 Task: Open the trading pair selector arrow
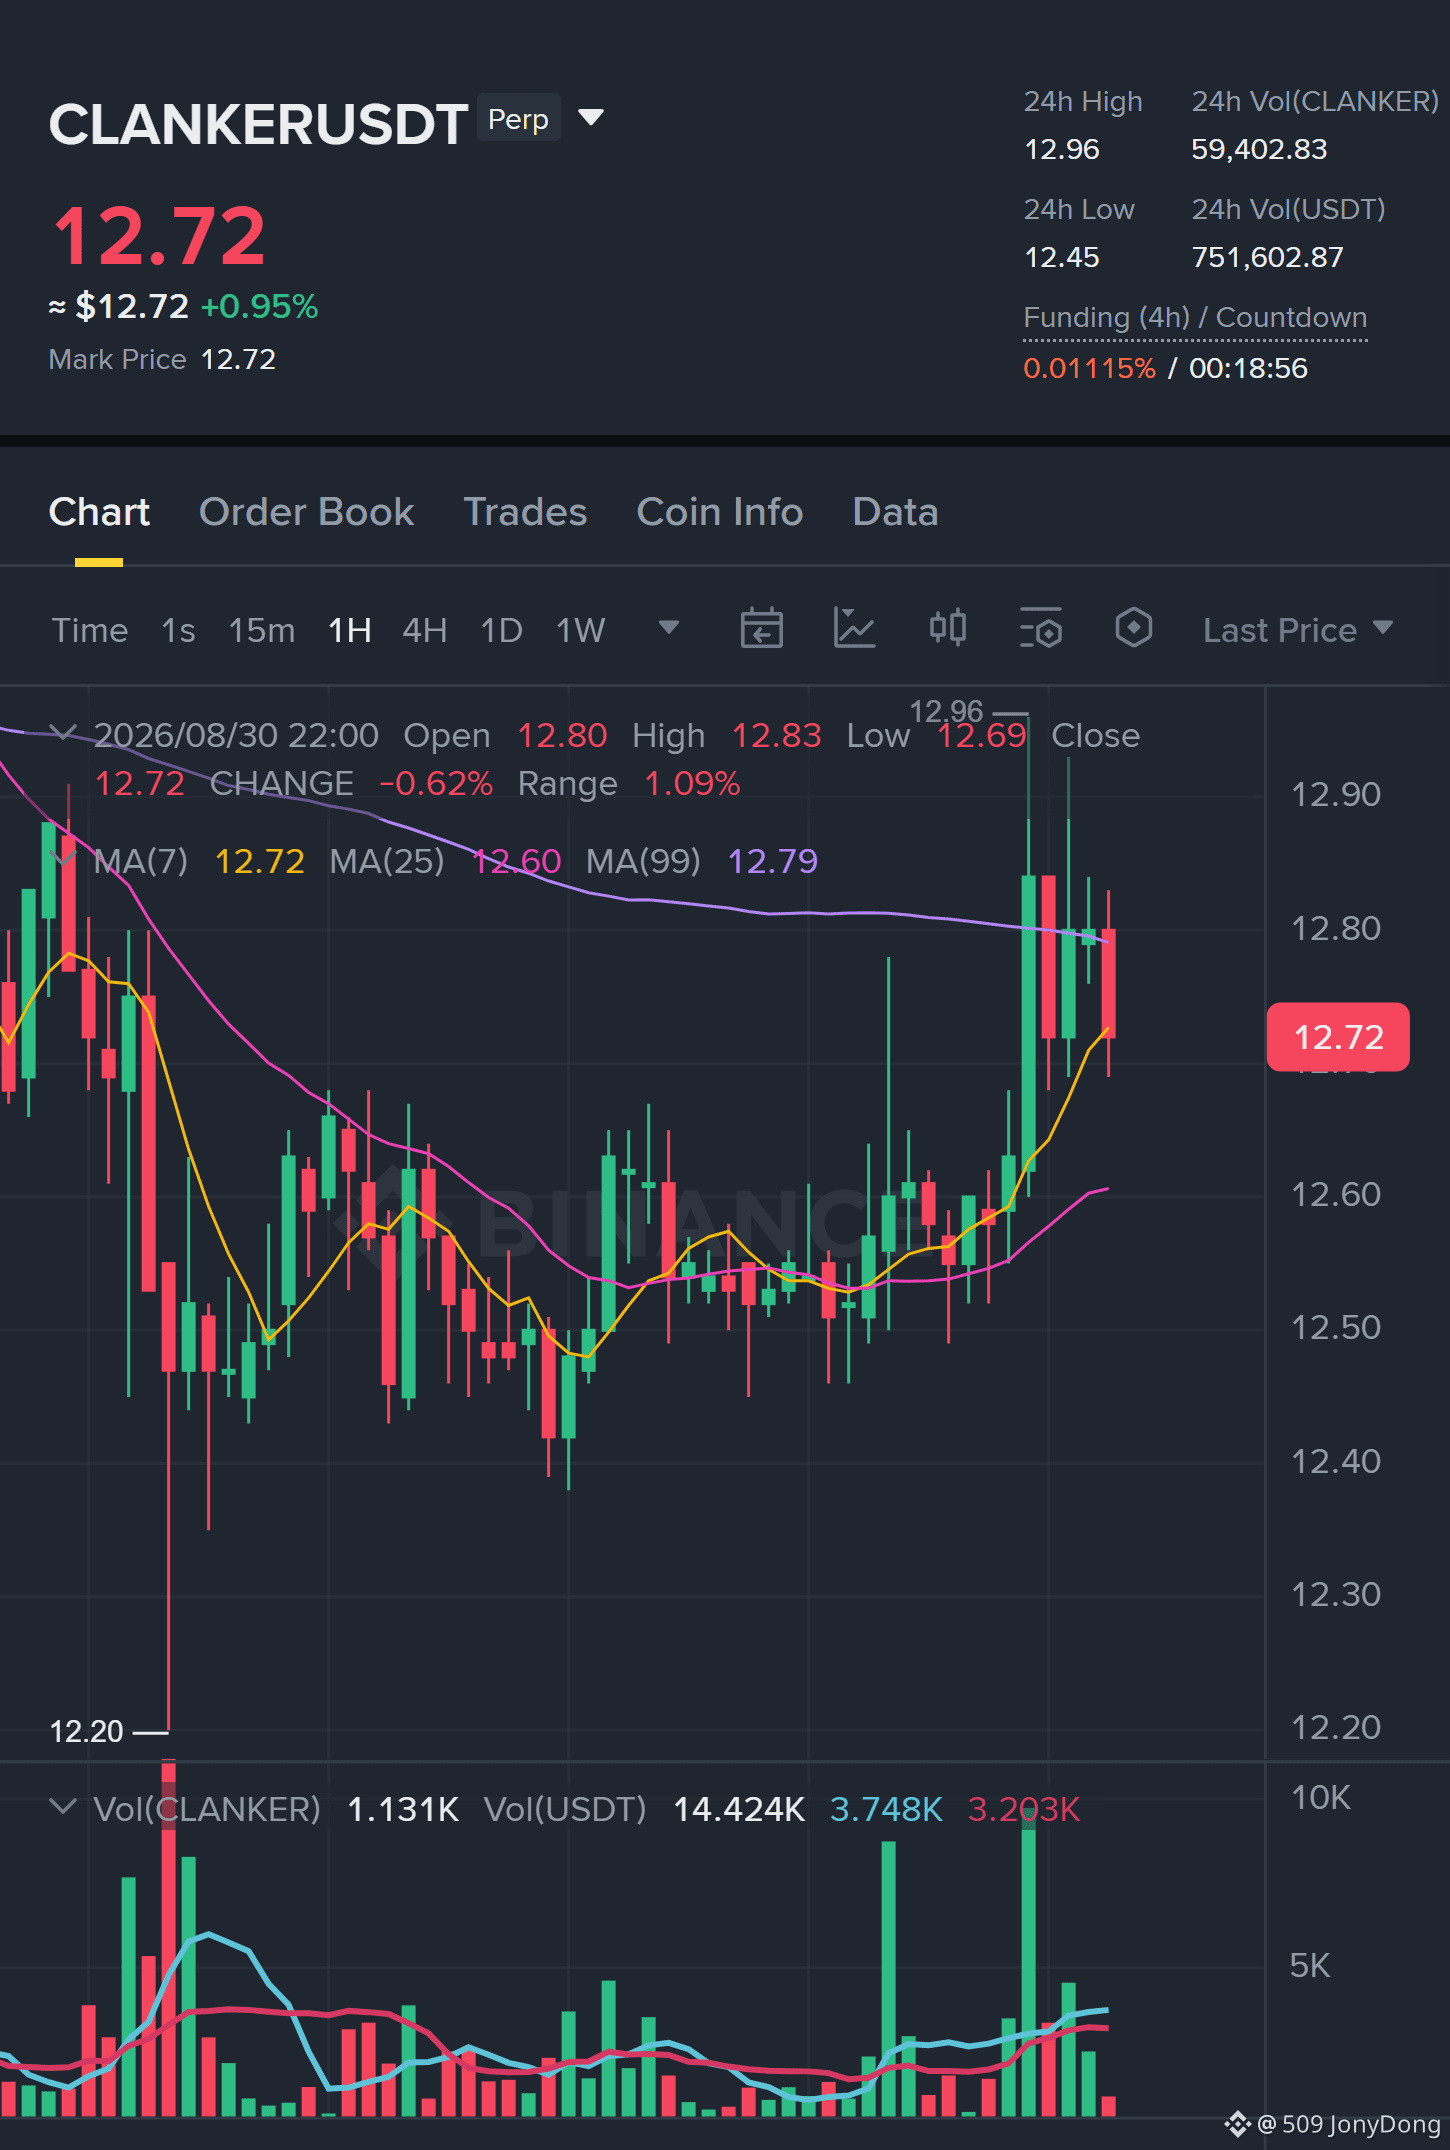(x=591, y=118)
